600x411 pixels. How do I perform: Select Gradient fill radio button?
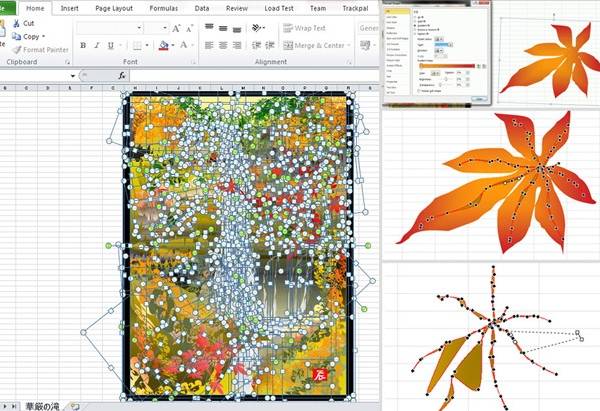coord(417,24)
